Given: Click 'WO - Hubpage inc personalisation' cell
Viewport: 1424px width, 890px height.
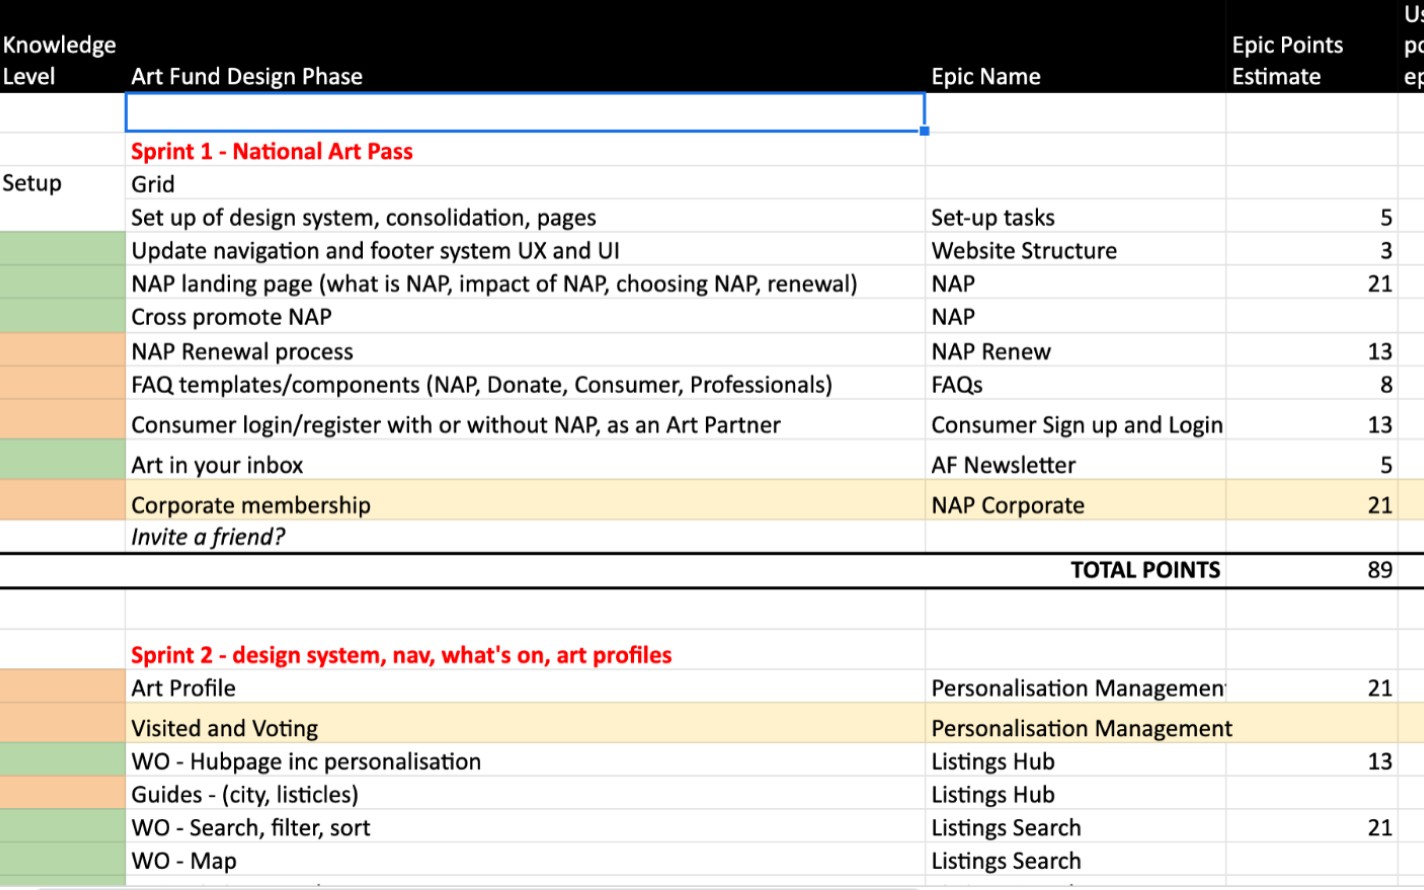Looking at the screenshot, I should 525,760.
